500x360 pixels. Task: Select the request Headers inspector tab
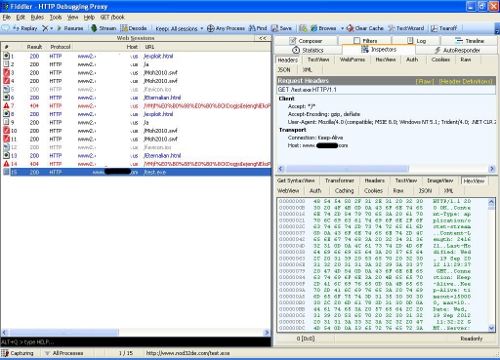[x=288, y=60]
